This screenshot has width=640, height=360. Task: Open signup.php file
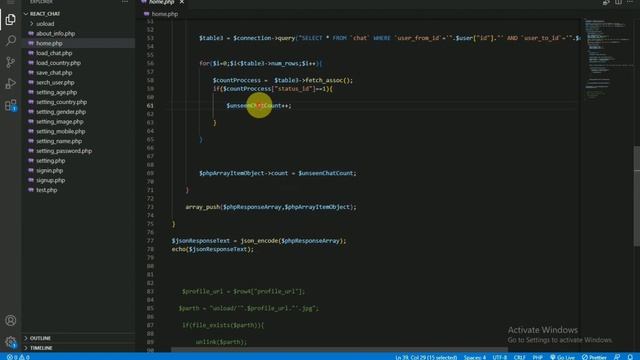pos(50,180)
